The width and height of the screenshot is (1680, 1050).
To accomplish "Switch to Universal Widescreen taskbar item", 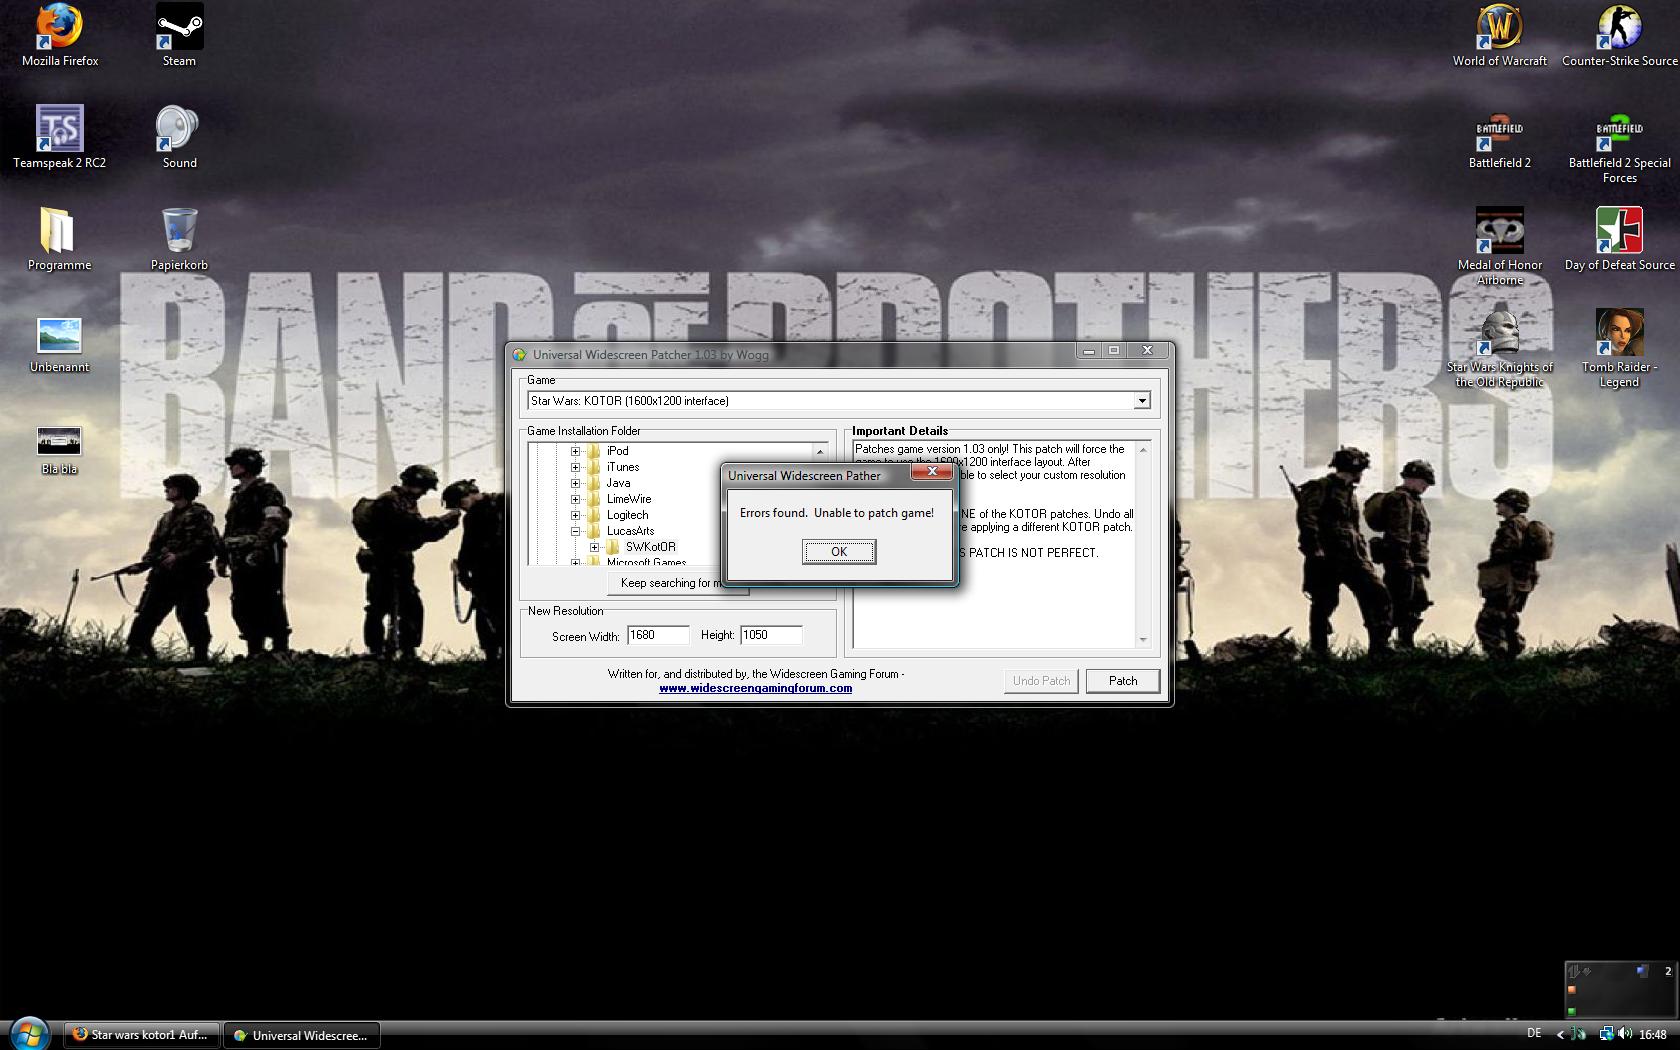I will [x=301, y=1035].
